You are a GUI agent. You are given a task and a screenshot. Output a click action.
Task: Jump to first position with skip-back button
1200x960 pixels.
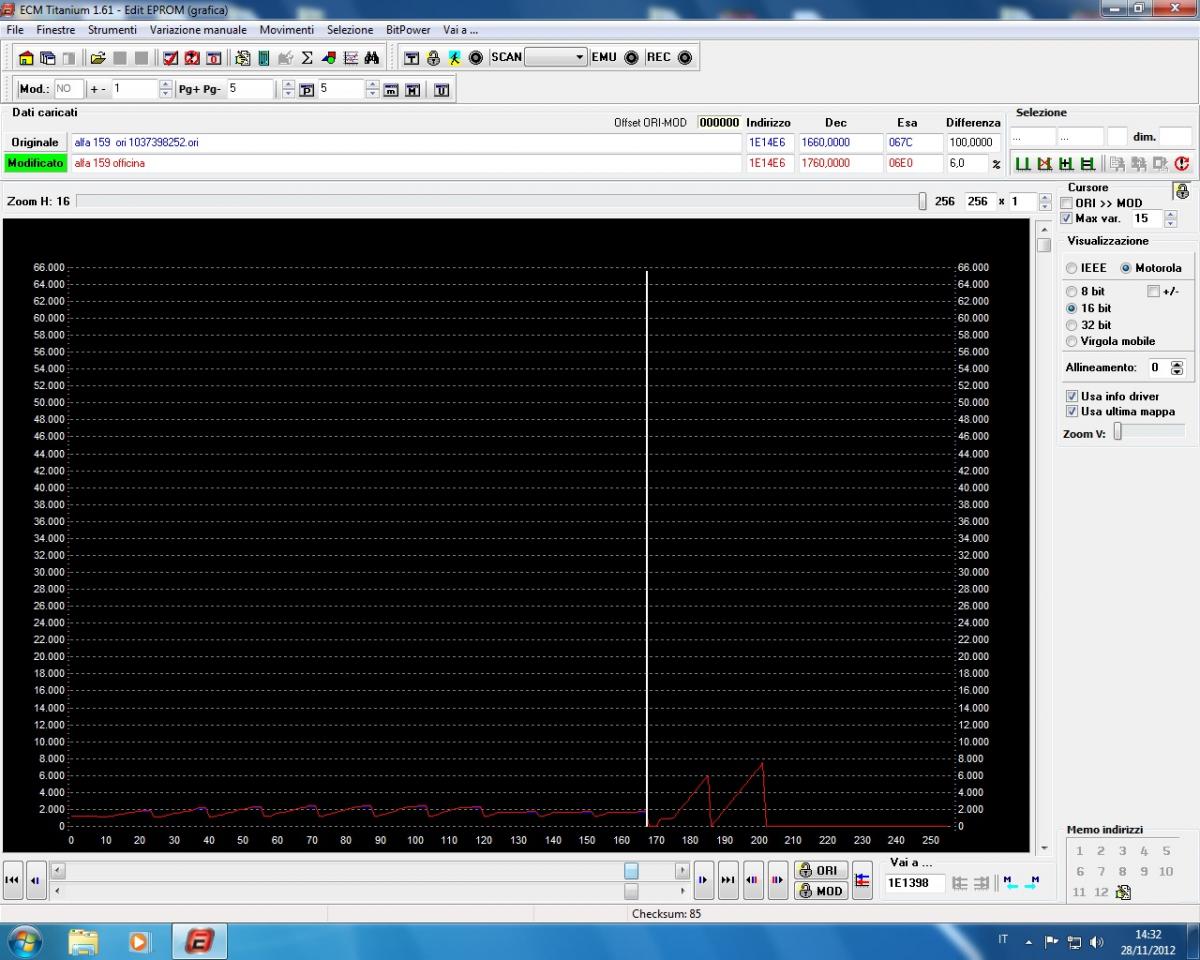(13, 880)
